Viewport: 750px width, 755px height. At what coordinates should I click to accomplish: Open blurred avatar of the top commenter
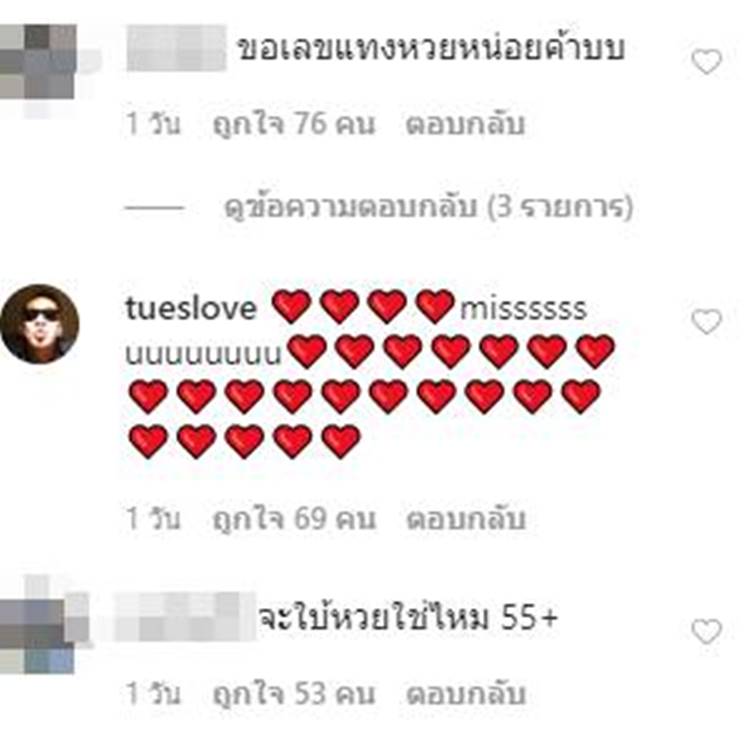click(x=39, y=62)
